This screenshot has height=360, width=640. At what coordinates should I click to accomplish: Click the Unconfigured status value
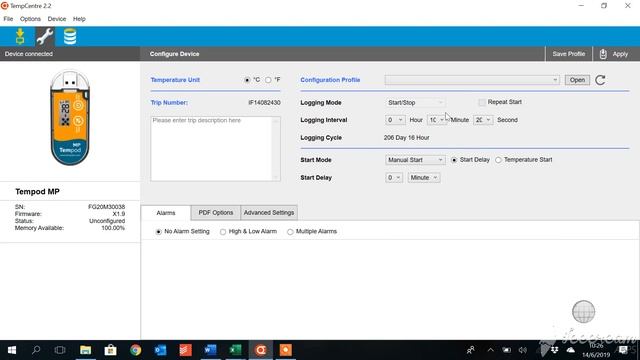click(x=107, y=221)
